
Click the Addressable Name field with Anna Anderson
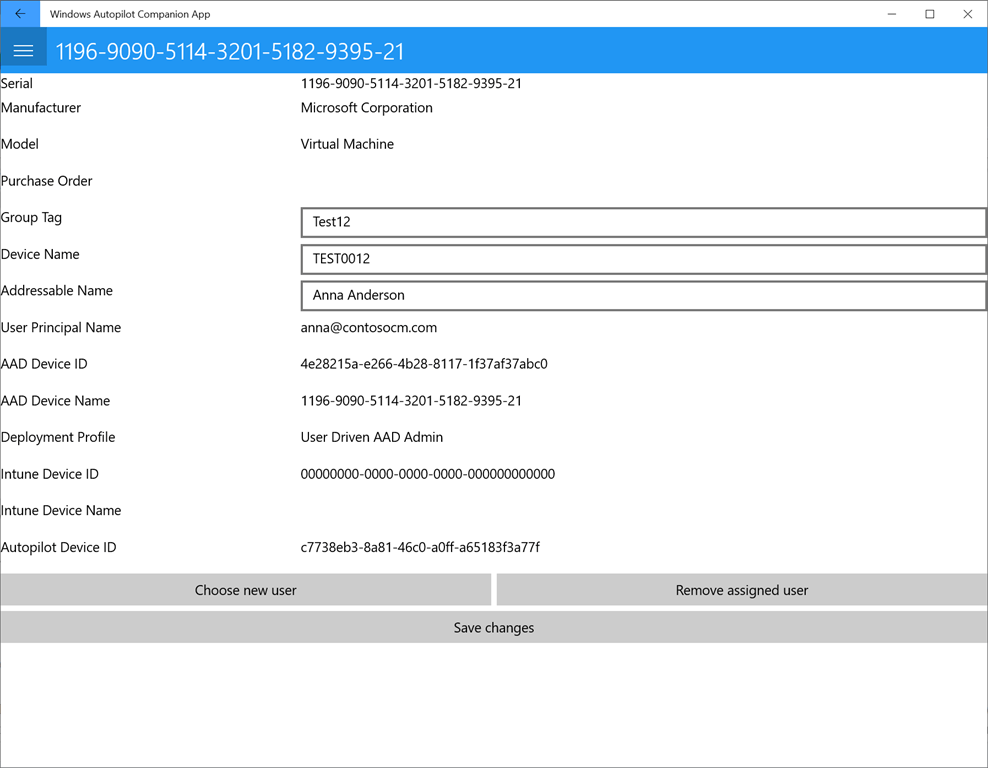(640, 295)
